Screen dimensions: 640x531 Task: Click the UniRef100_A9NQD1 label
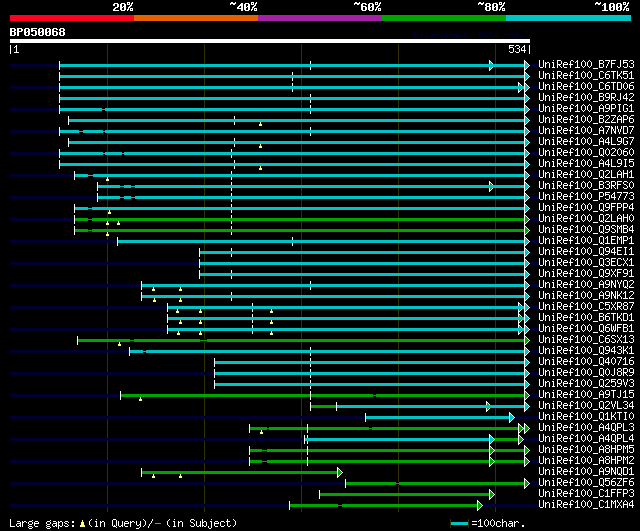tap(586, 472)
